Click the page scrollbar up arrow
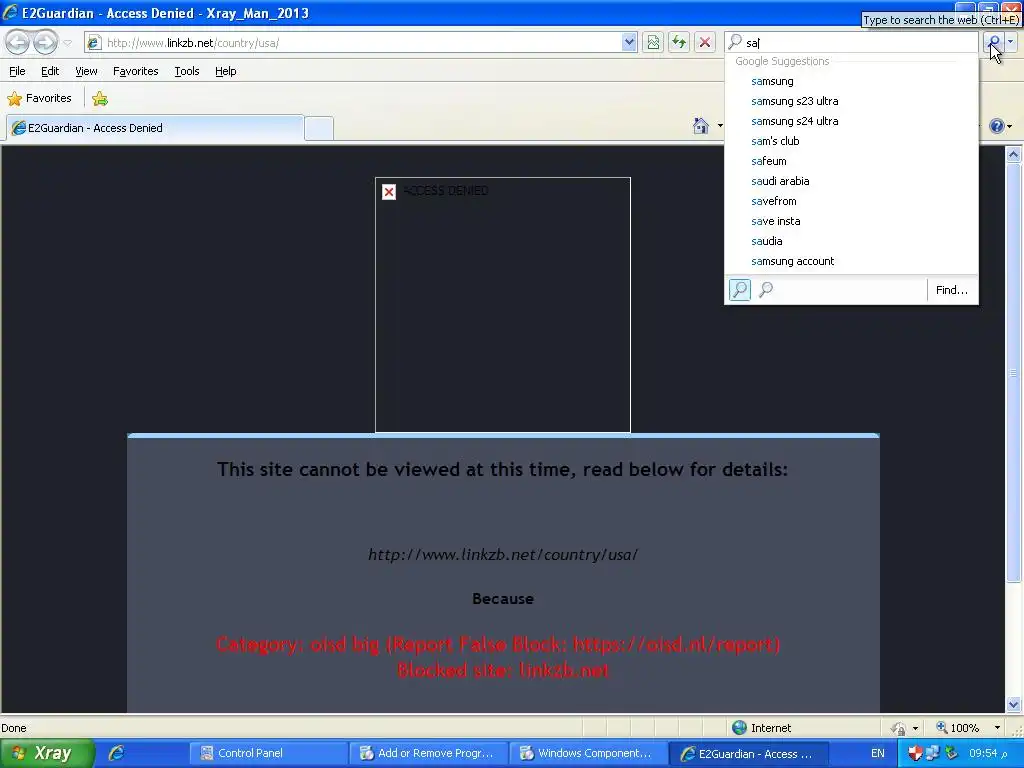 point(1014,155)
